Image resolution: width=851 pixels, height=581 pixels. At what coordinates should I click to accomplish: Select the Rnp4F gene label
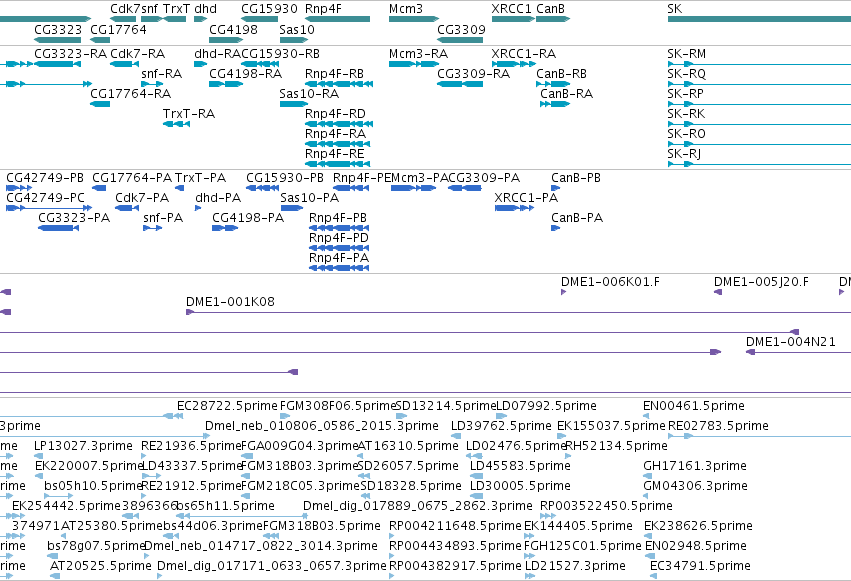coord(323,9)
